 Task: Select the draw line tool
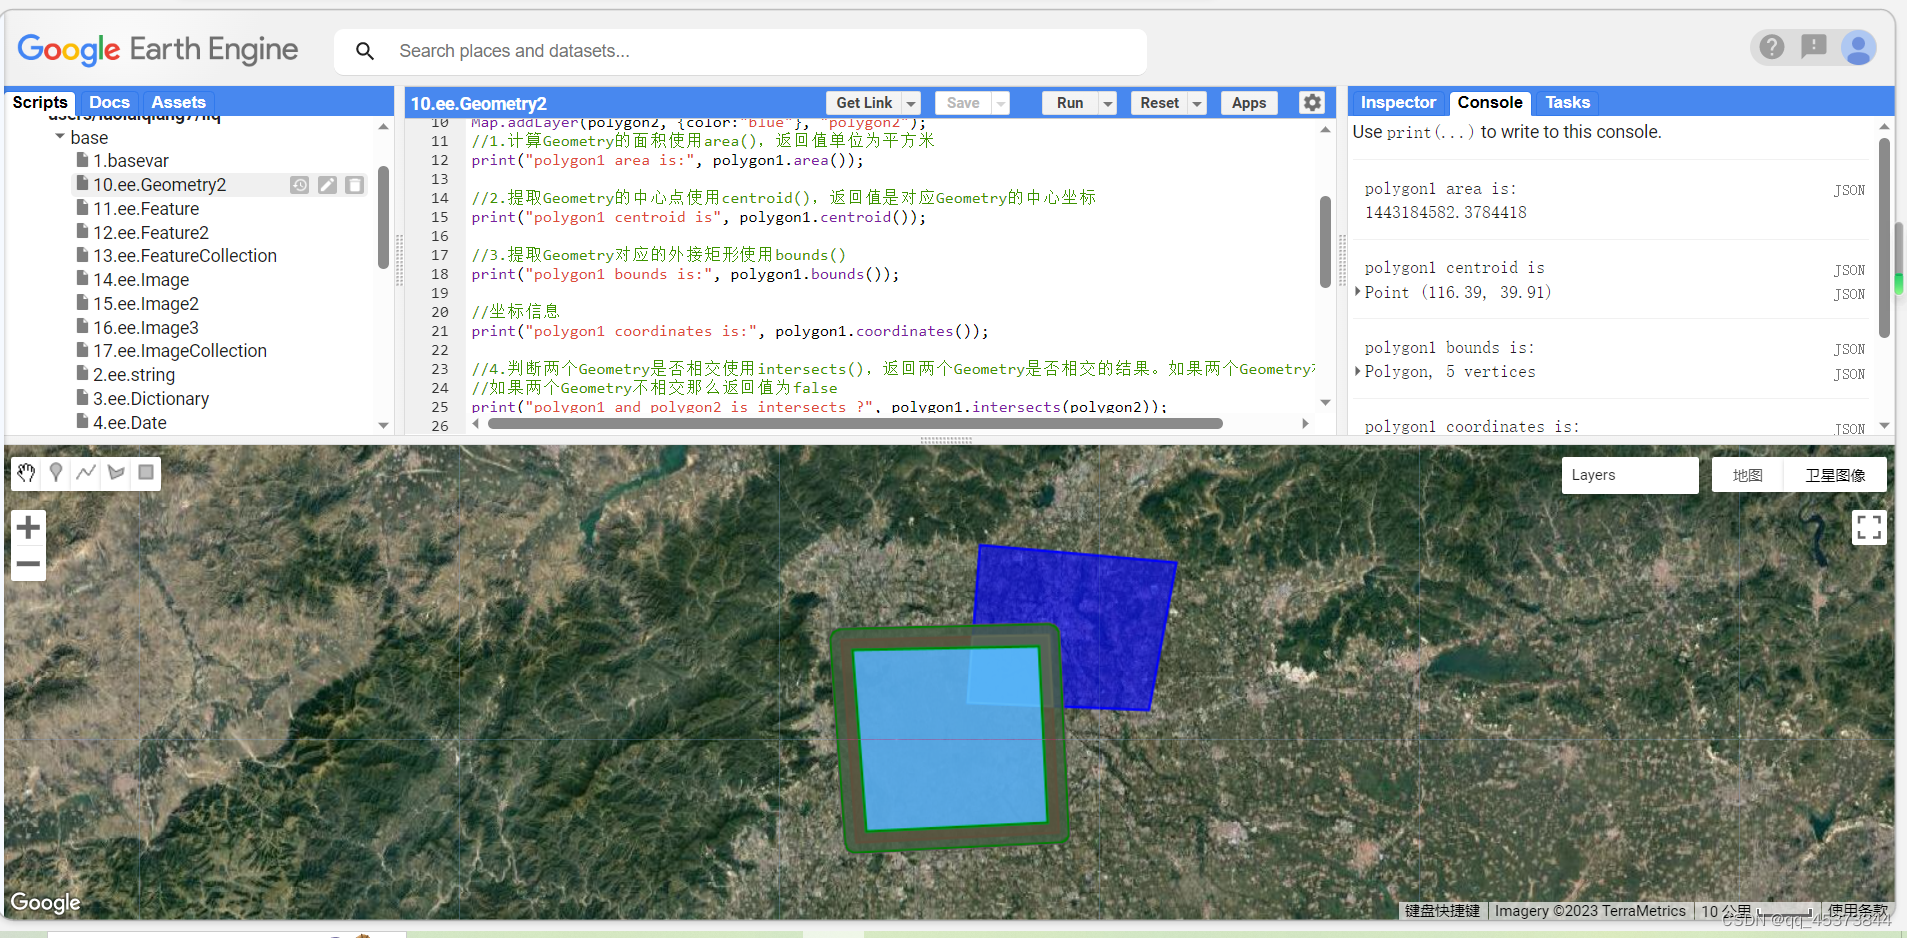coord(86,473)
